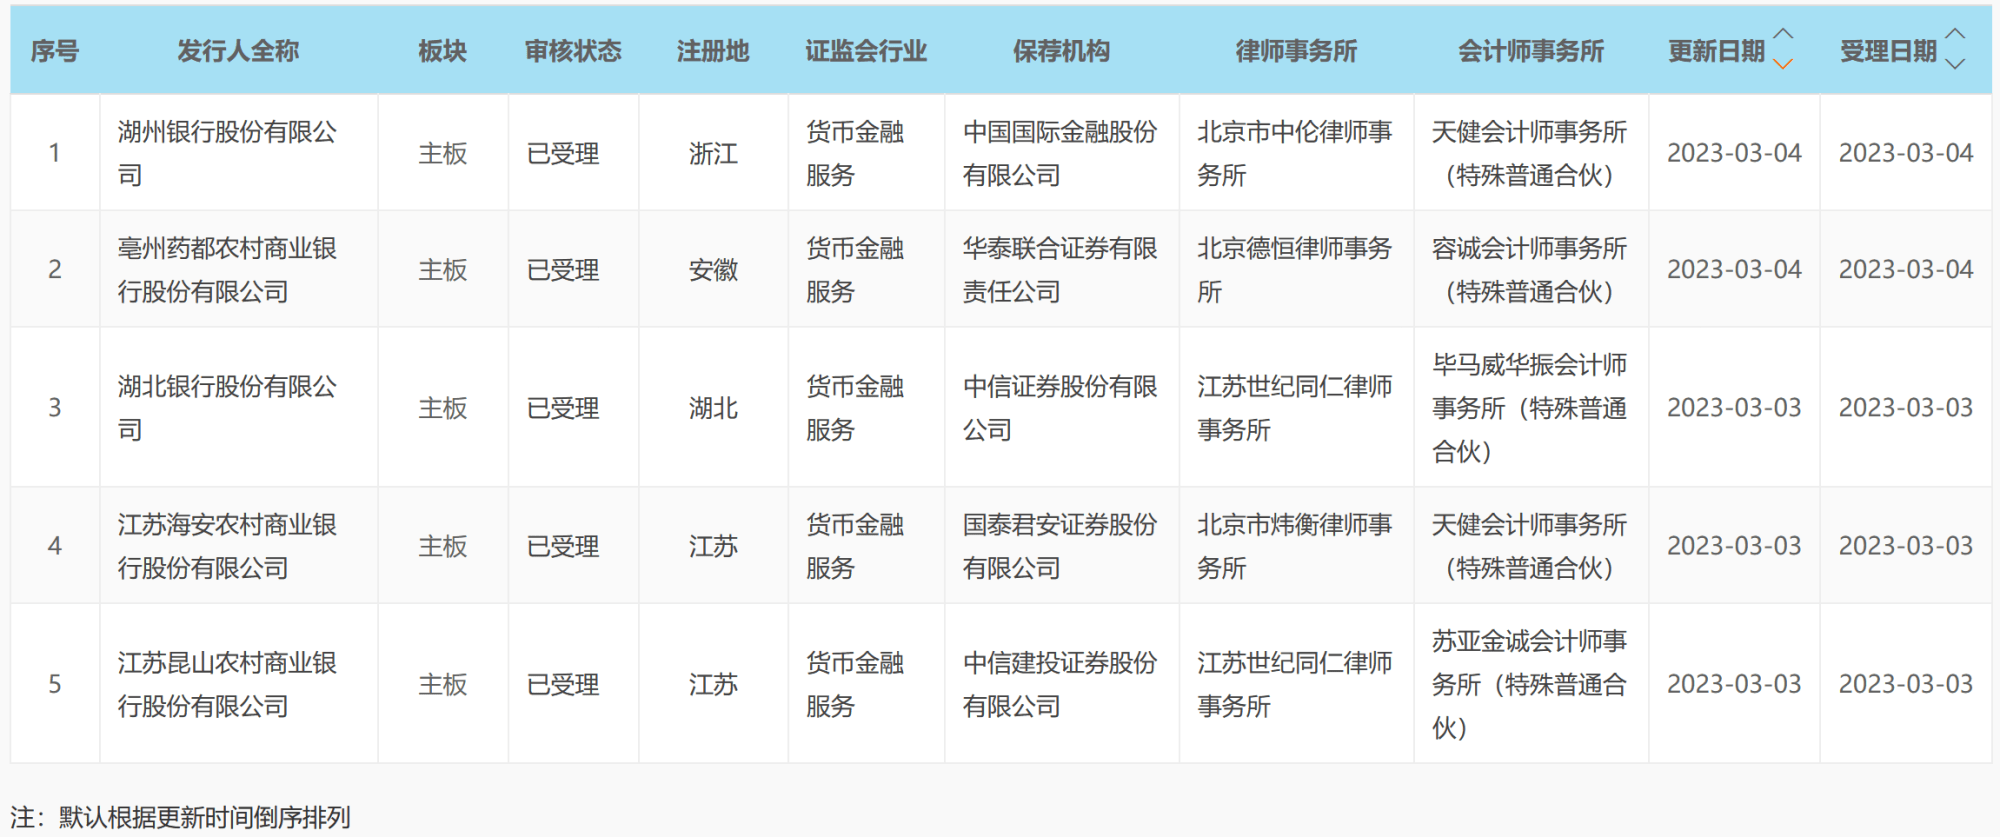Click 主板 cell in 亳州药都 row
Viewport: 2000px width, 837px height.
pyautogui.click(x=443, y=270)
